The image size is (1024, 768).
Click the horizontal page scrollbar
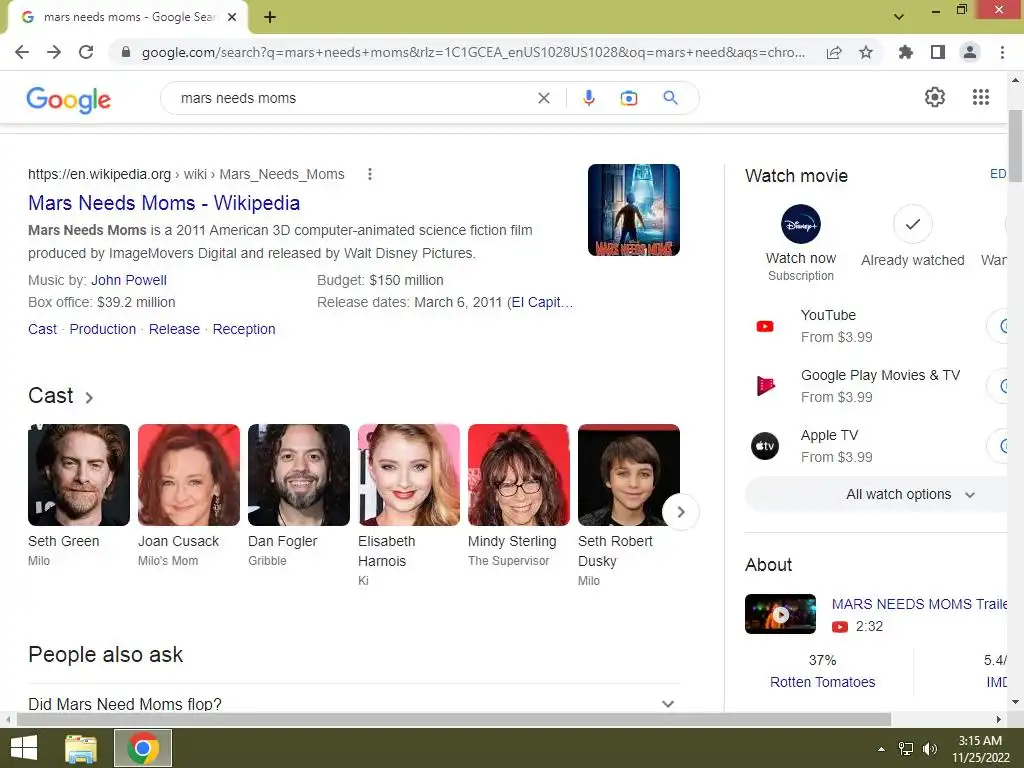[454, 719]
